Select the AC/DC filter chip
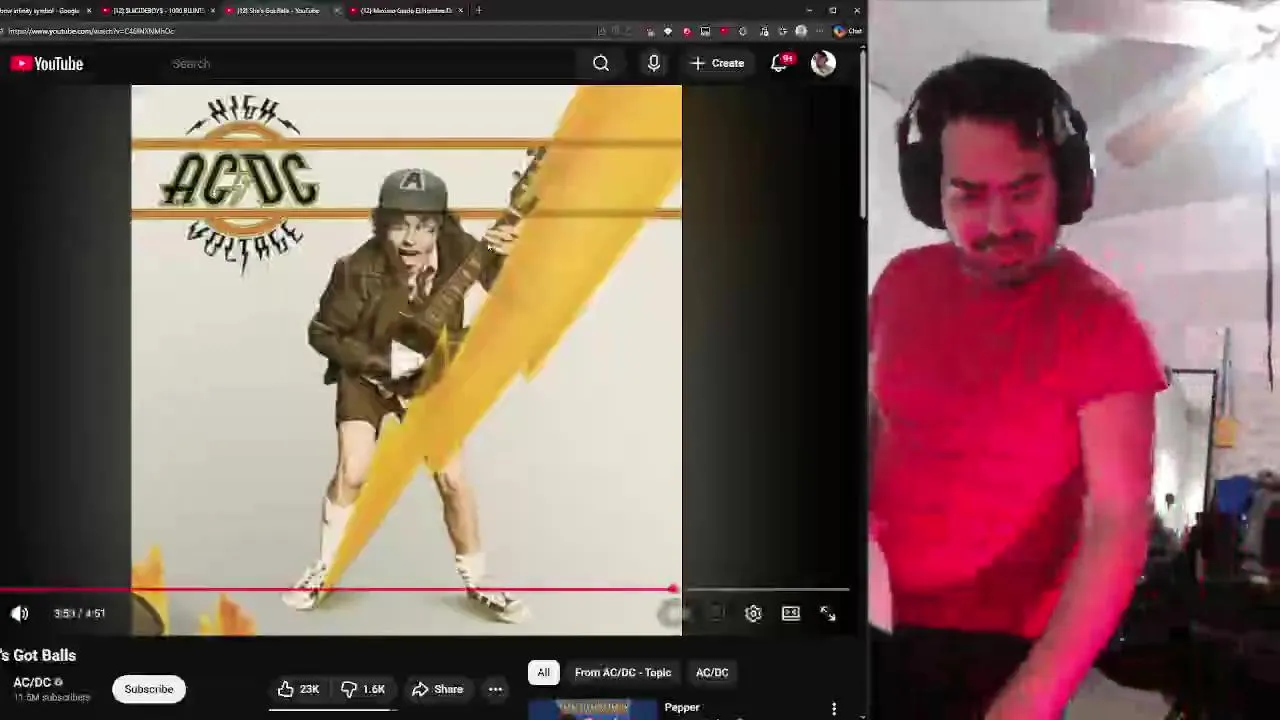 click(712, 673)
